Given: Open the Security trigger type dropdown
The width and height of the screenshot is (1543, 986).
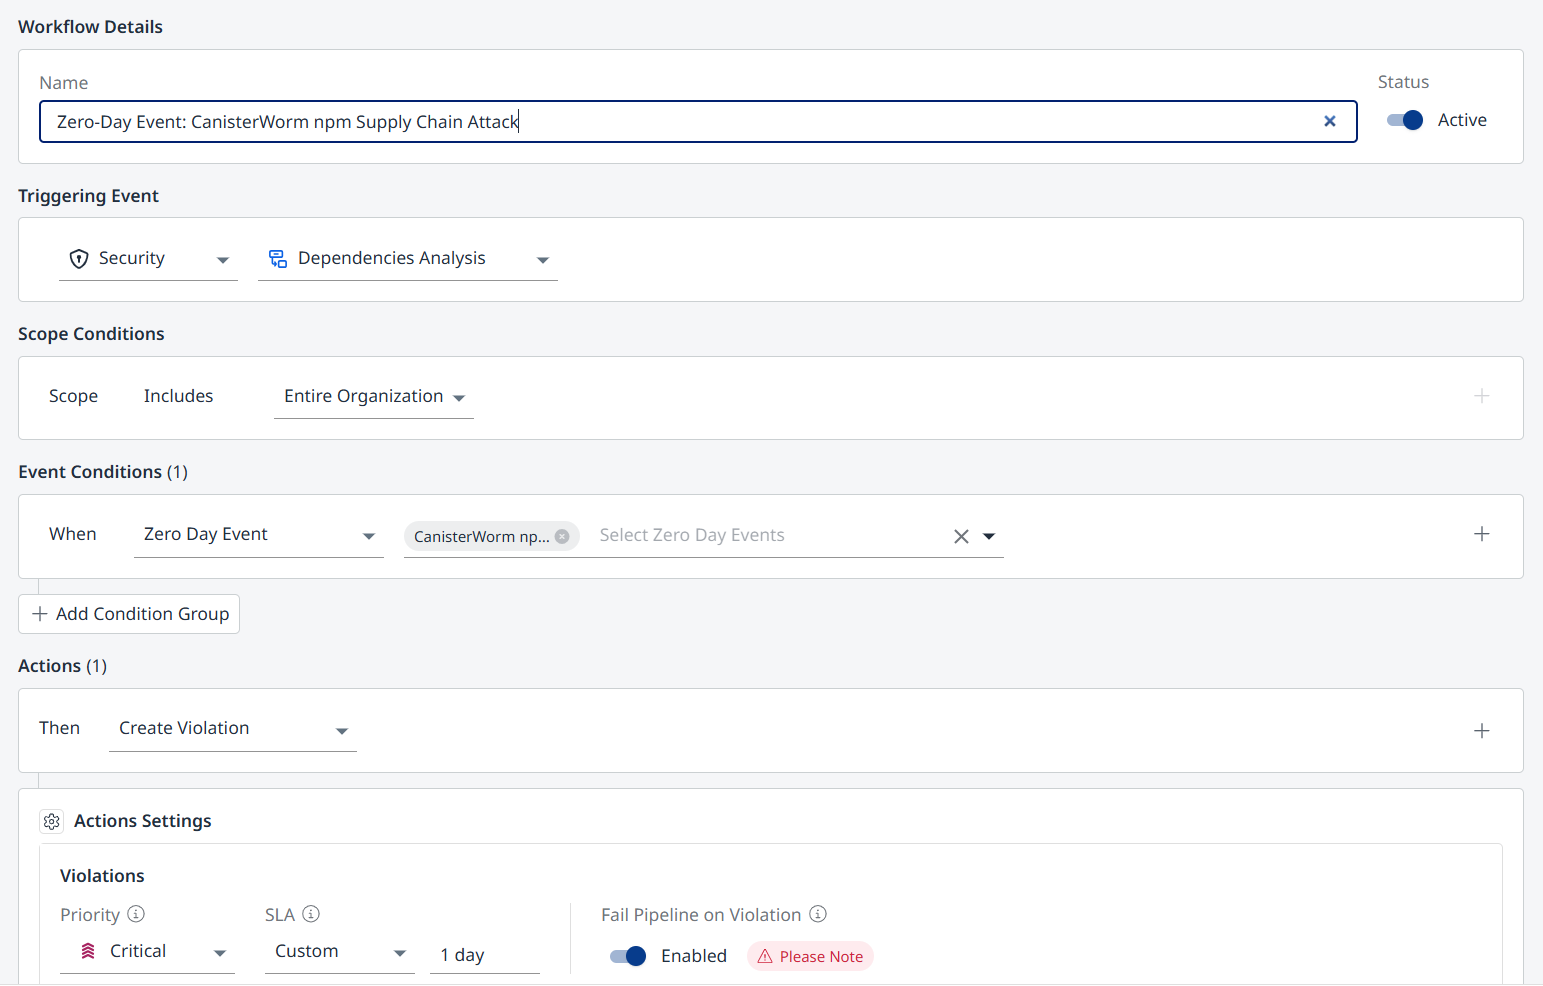Looking at the screenshot, I should pyautogui.click(x=148, y=259).
